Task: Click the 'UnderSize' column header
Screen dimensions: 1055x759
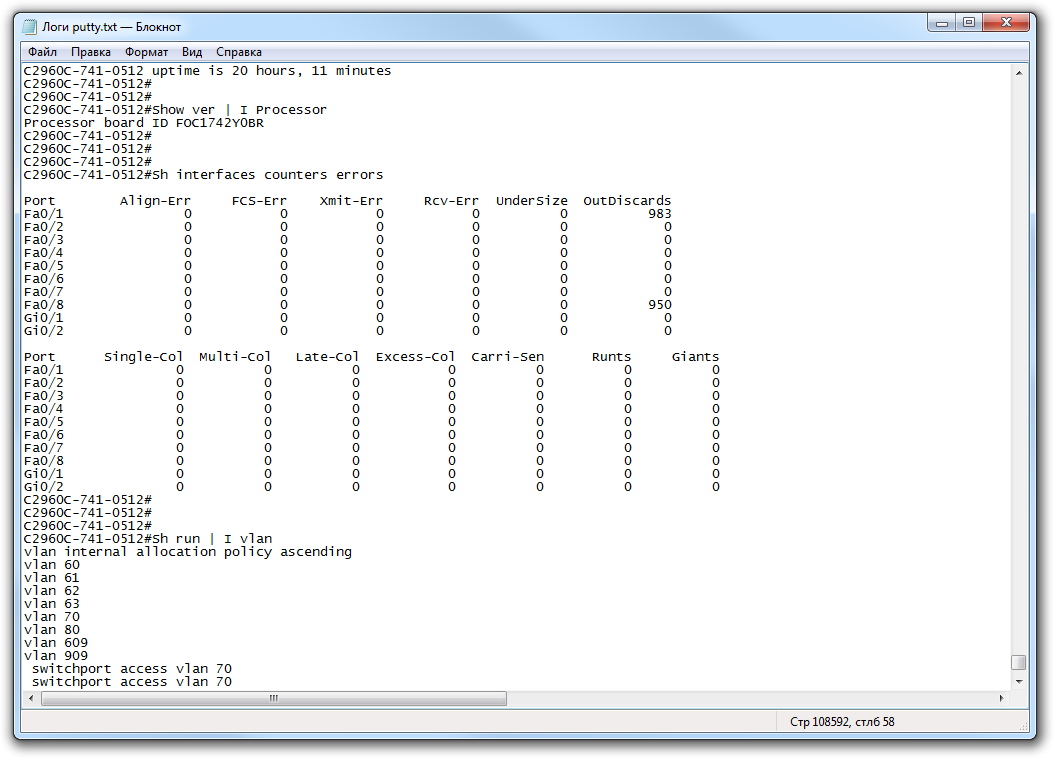Action: click(532, 201)
